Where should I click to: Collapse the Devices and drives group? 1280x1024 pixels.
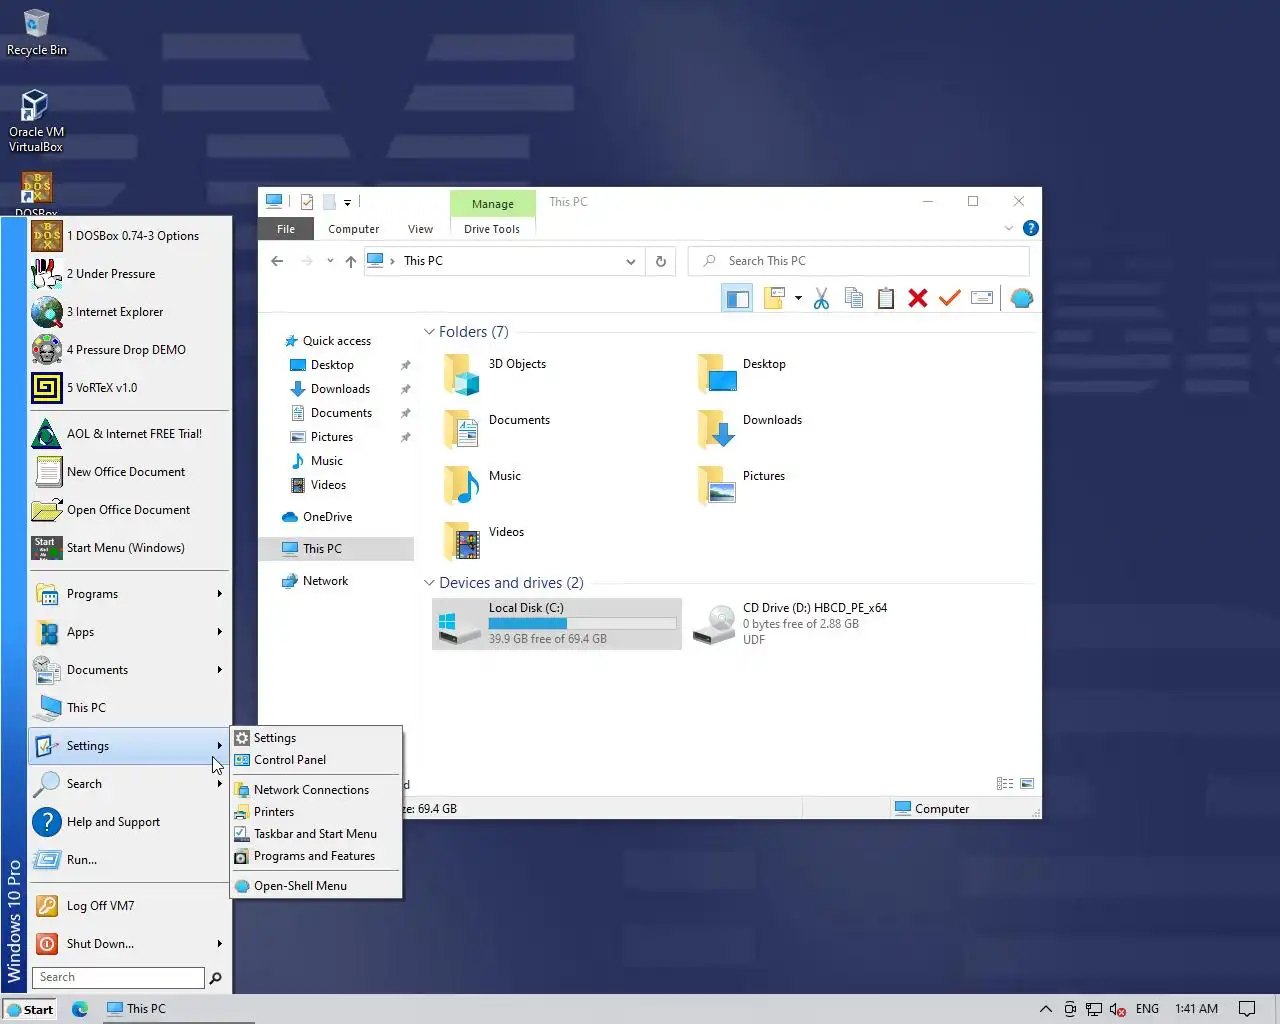click(429, 583)
